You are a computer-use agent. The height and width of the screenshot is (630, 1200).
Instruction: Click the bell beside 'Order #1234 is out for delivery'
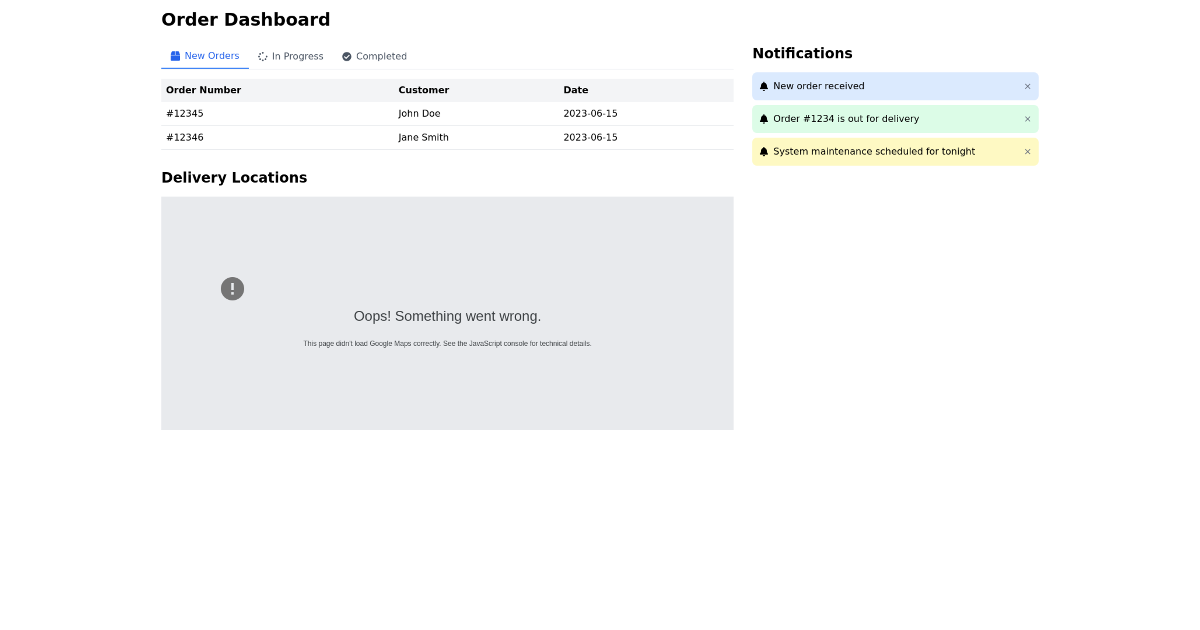coord(764,119)
